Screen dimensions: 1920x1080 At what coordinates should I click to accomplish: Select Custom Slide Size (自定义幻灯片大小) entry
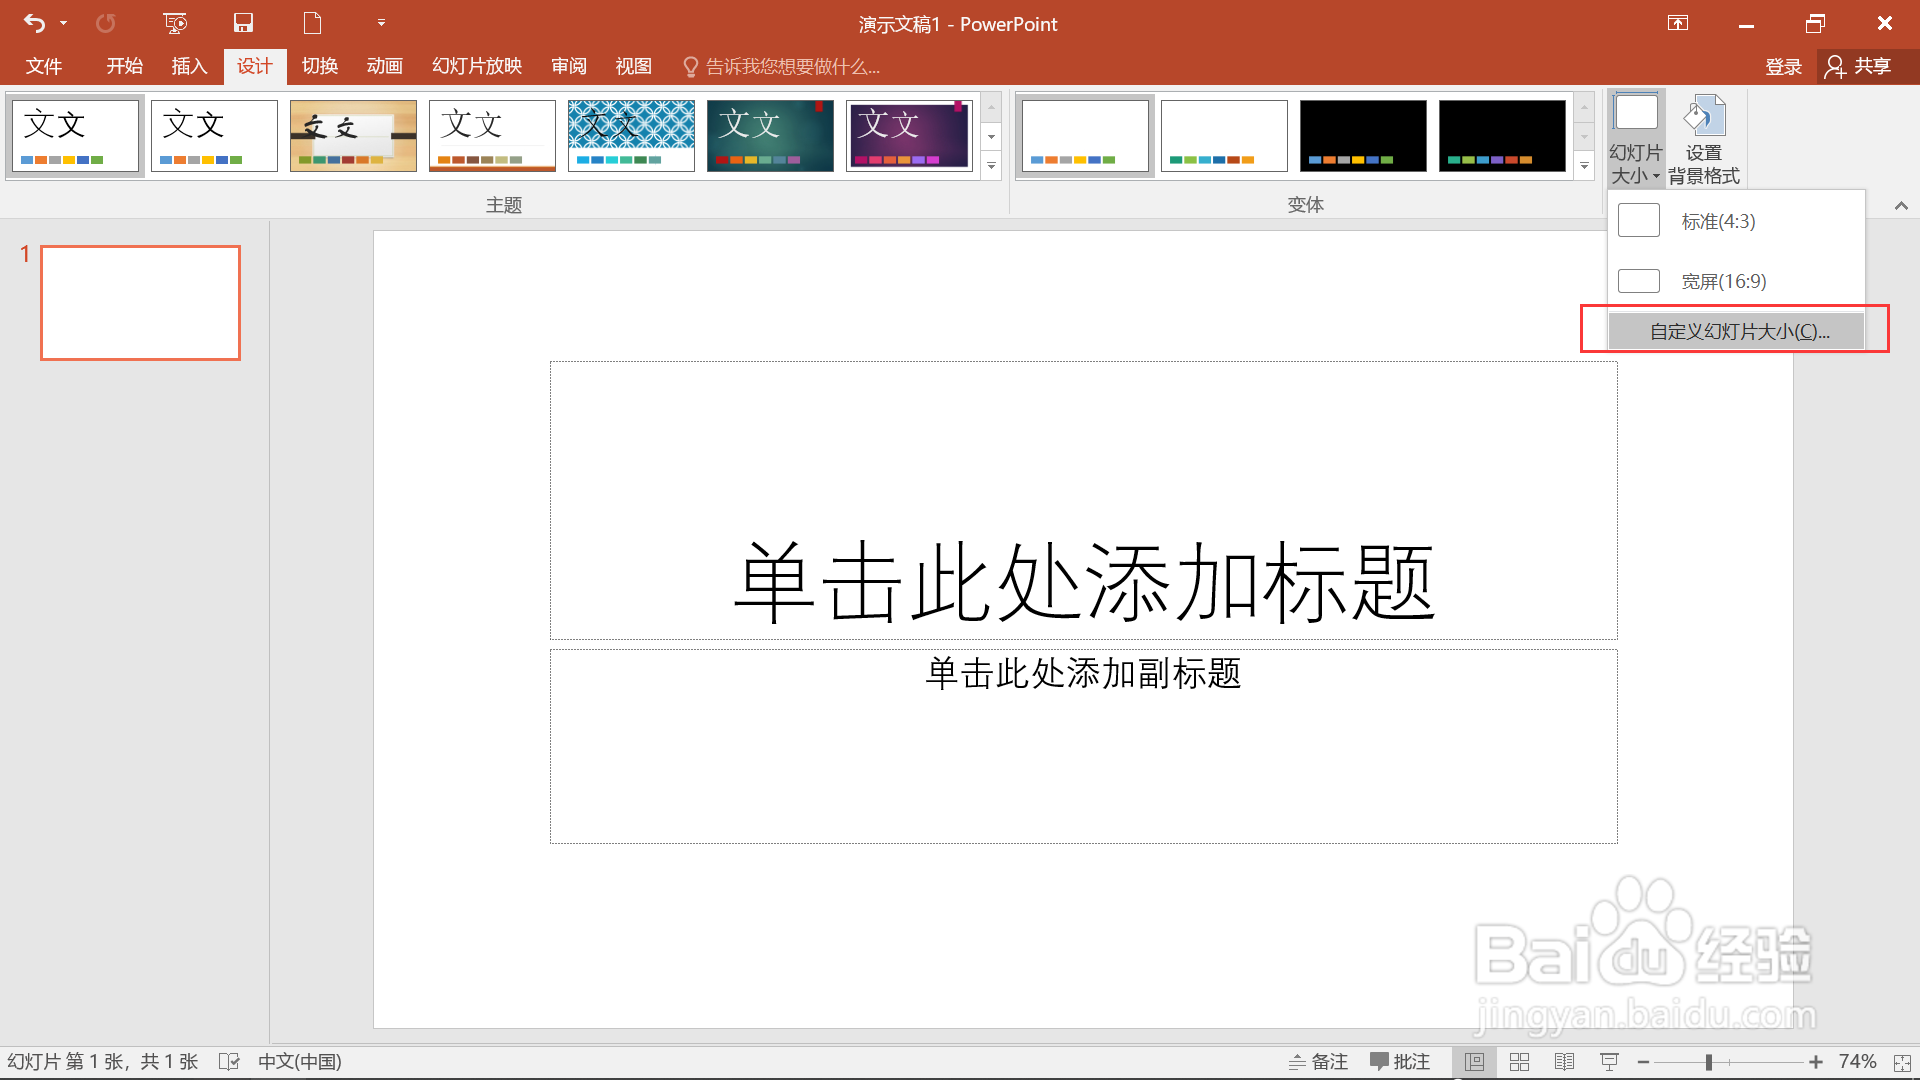click(1738, 331)
